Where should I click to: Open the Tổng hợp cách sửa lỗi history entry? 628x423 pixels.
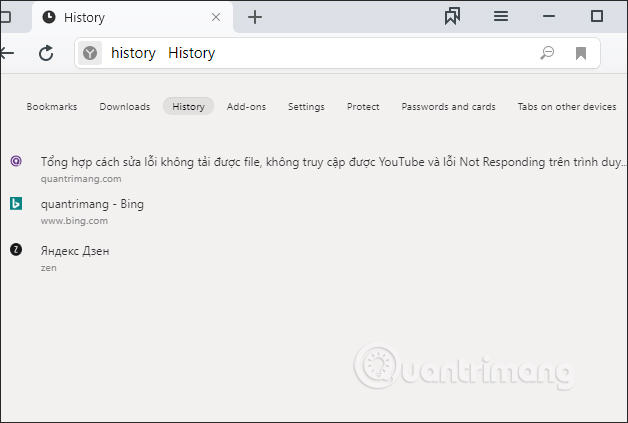click(333, 162)
